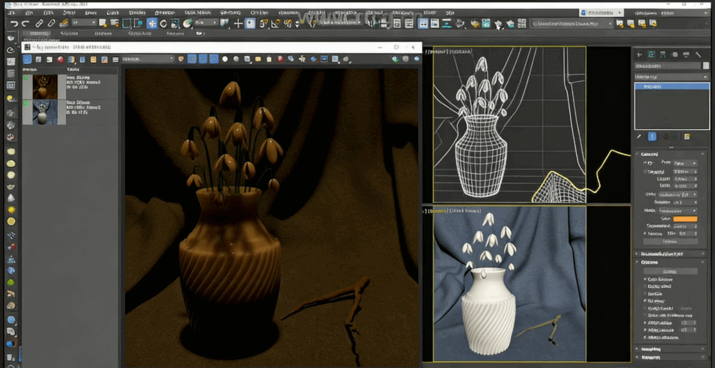Click the Exclude button in the Options rollout
Screen dimensions: 715x368
[x=670, y=271]
